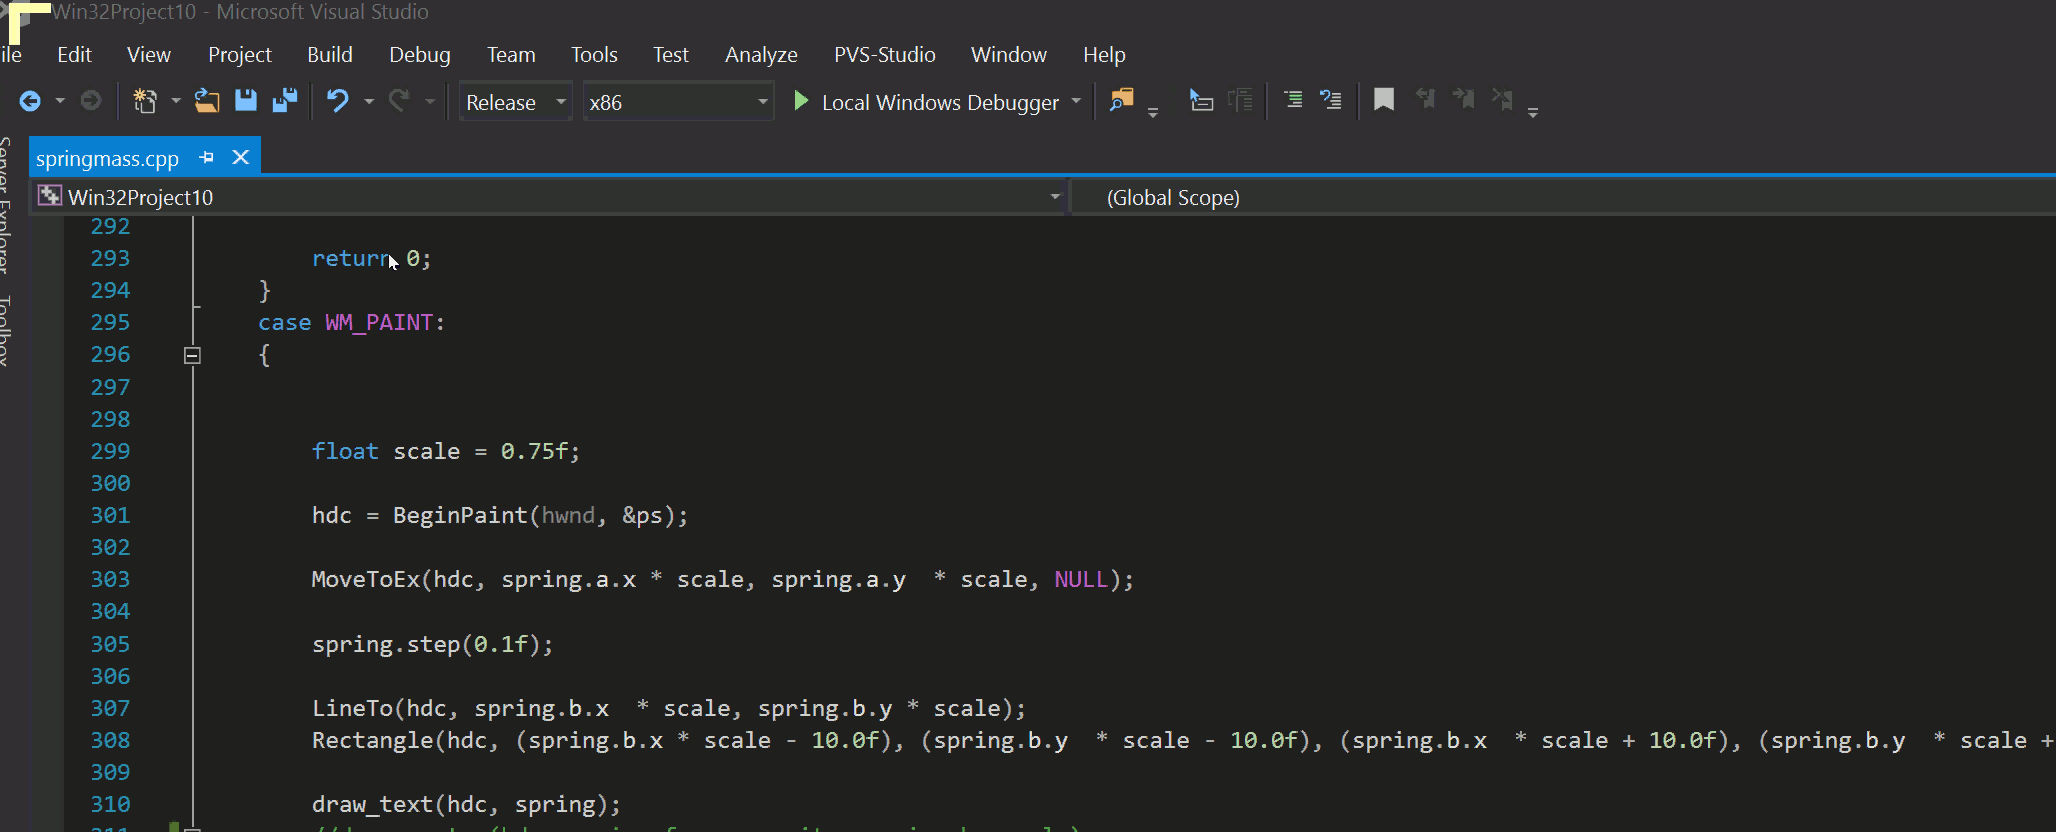Screen dimensions: 2056x832
Task: Start debugging with the green play icon
Action: (x=801, y=101)
